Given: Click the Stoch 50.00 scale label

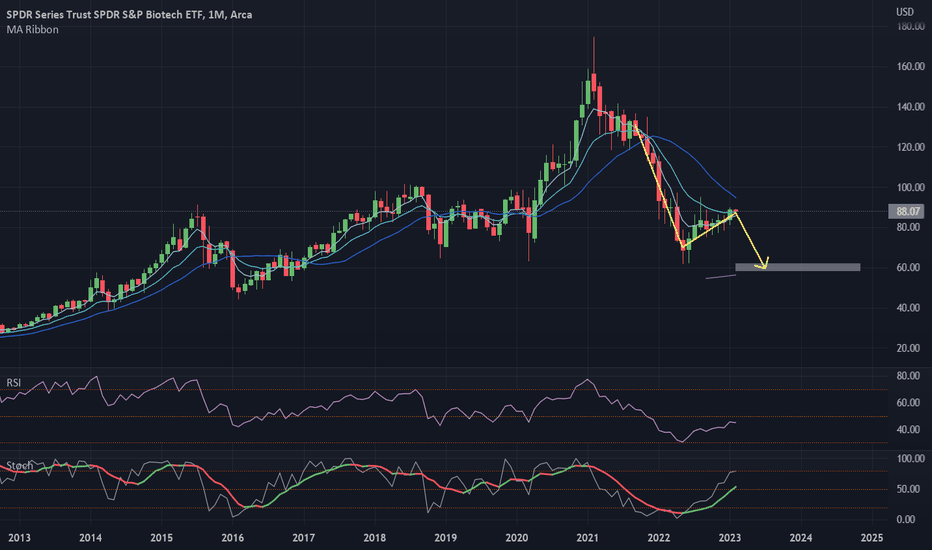Looking at the screenshot, I should [910, 489].
